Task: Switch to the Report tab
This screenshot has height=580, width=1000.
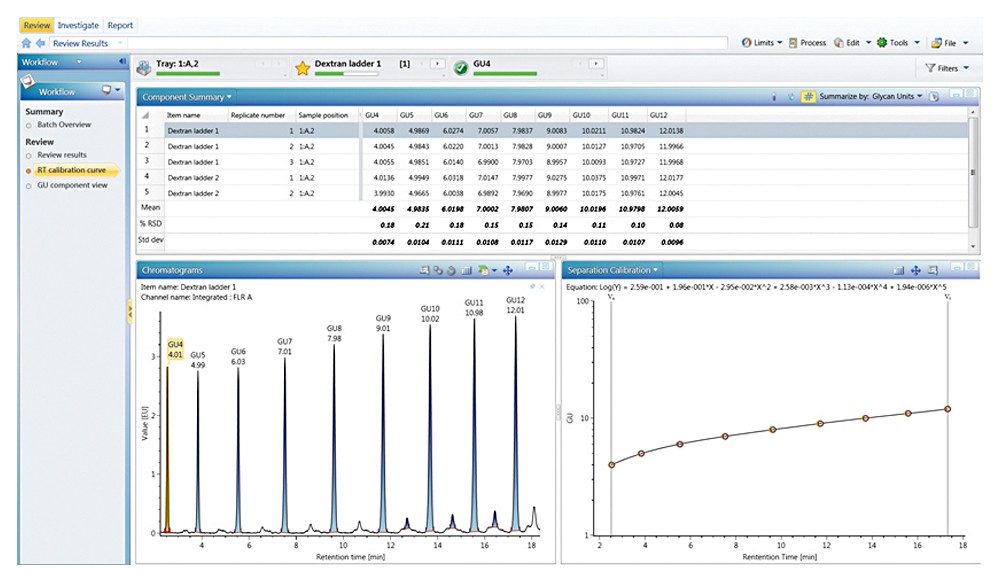Action: (x=120, y=26)
